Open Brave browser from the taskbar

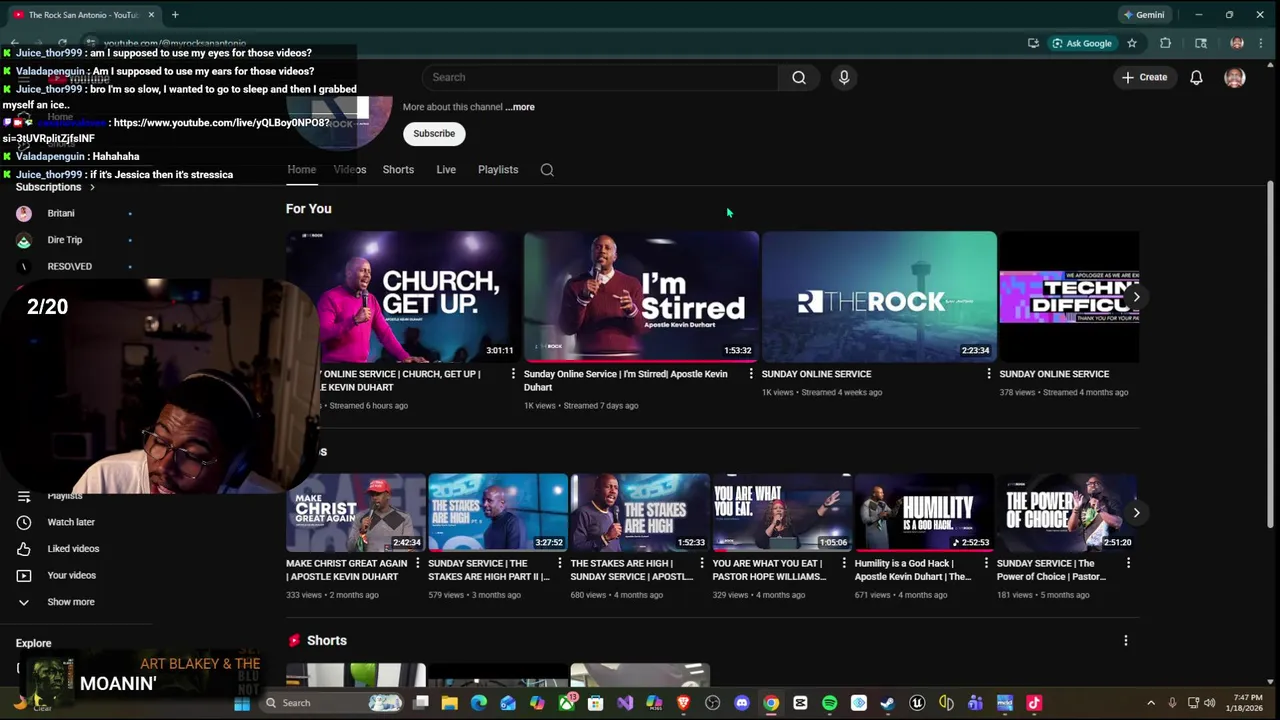683,703
